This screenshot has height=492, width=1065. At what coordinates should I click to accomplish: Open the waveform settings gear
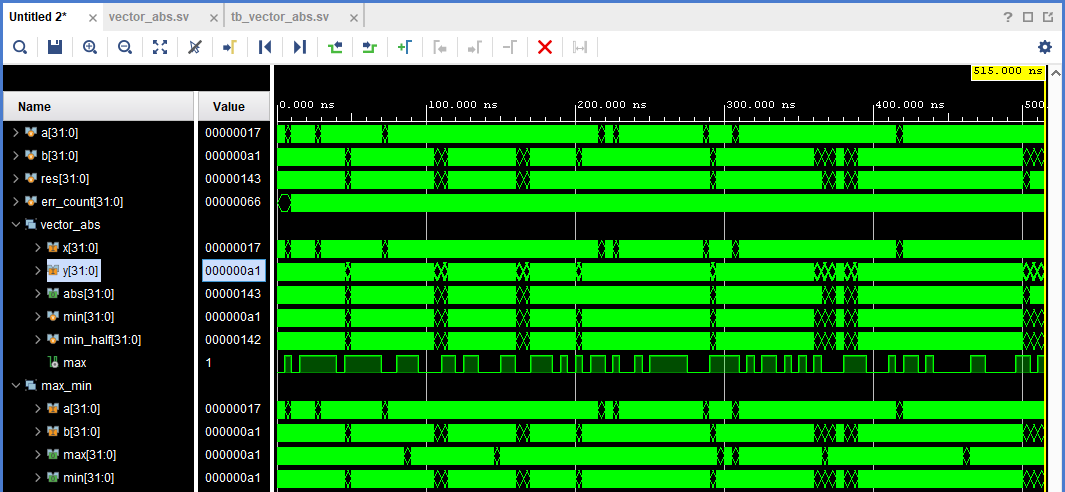click(x=1045, y=47)
